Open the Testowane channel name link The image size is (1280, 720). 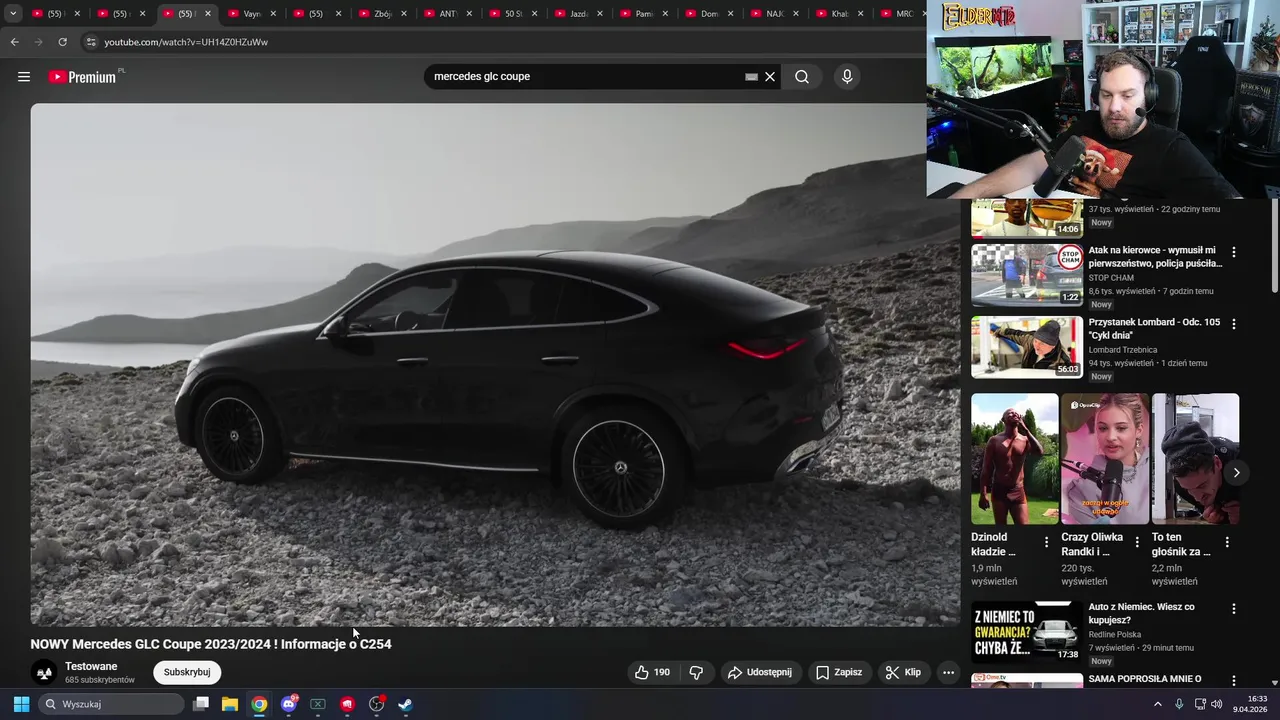click(91, 666)
